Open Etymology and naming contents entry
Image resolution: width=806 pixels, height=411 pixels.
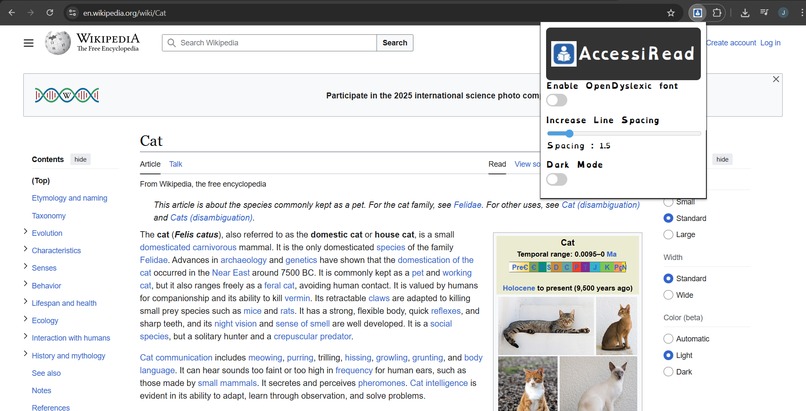(69, 198)
